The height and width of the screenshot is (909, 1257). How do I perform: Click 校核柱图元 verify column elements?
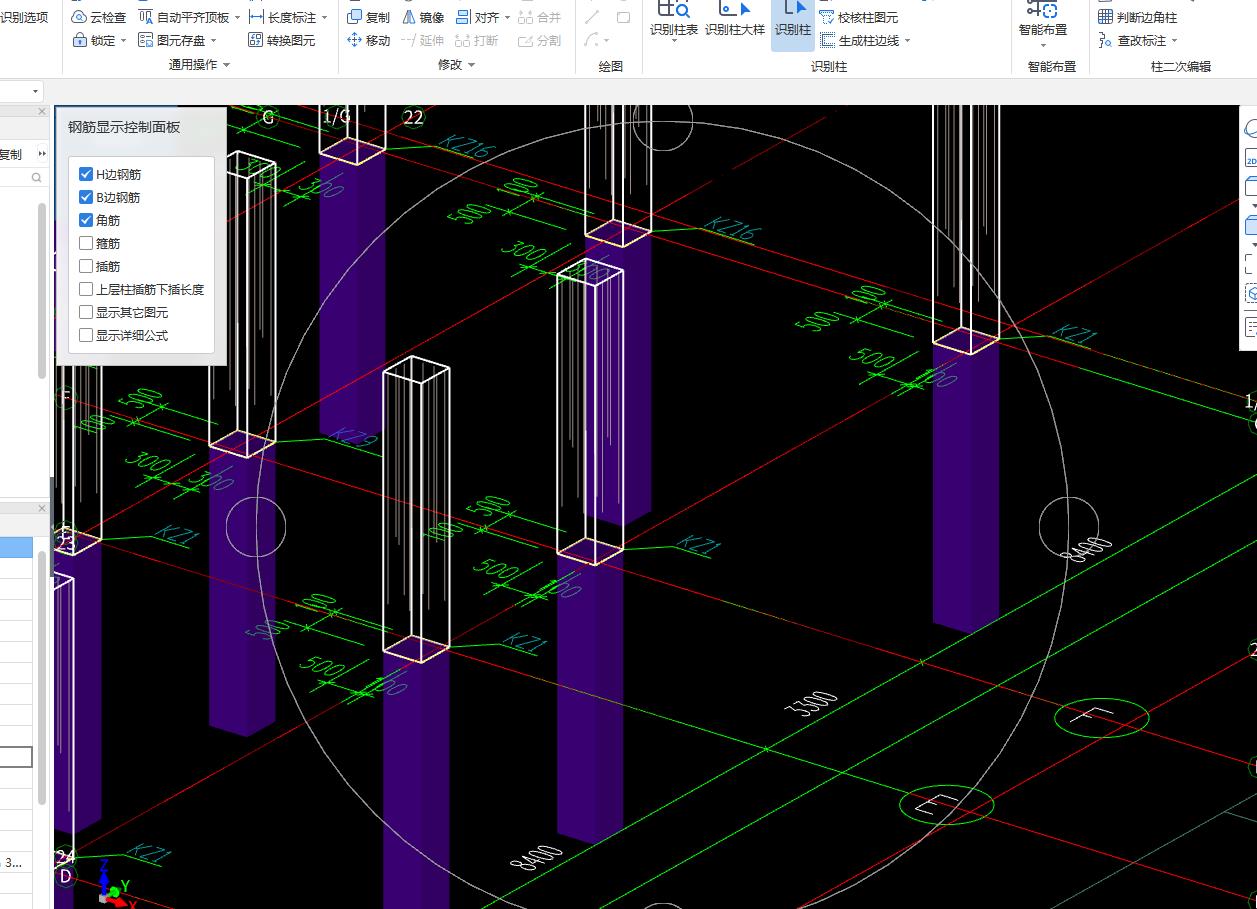(x=858, y=17)
